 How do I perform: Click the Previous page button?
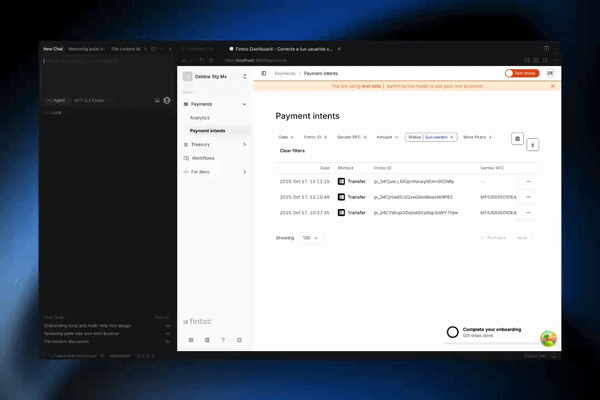click(493, 238)
